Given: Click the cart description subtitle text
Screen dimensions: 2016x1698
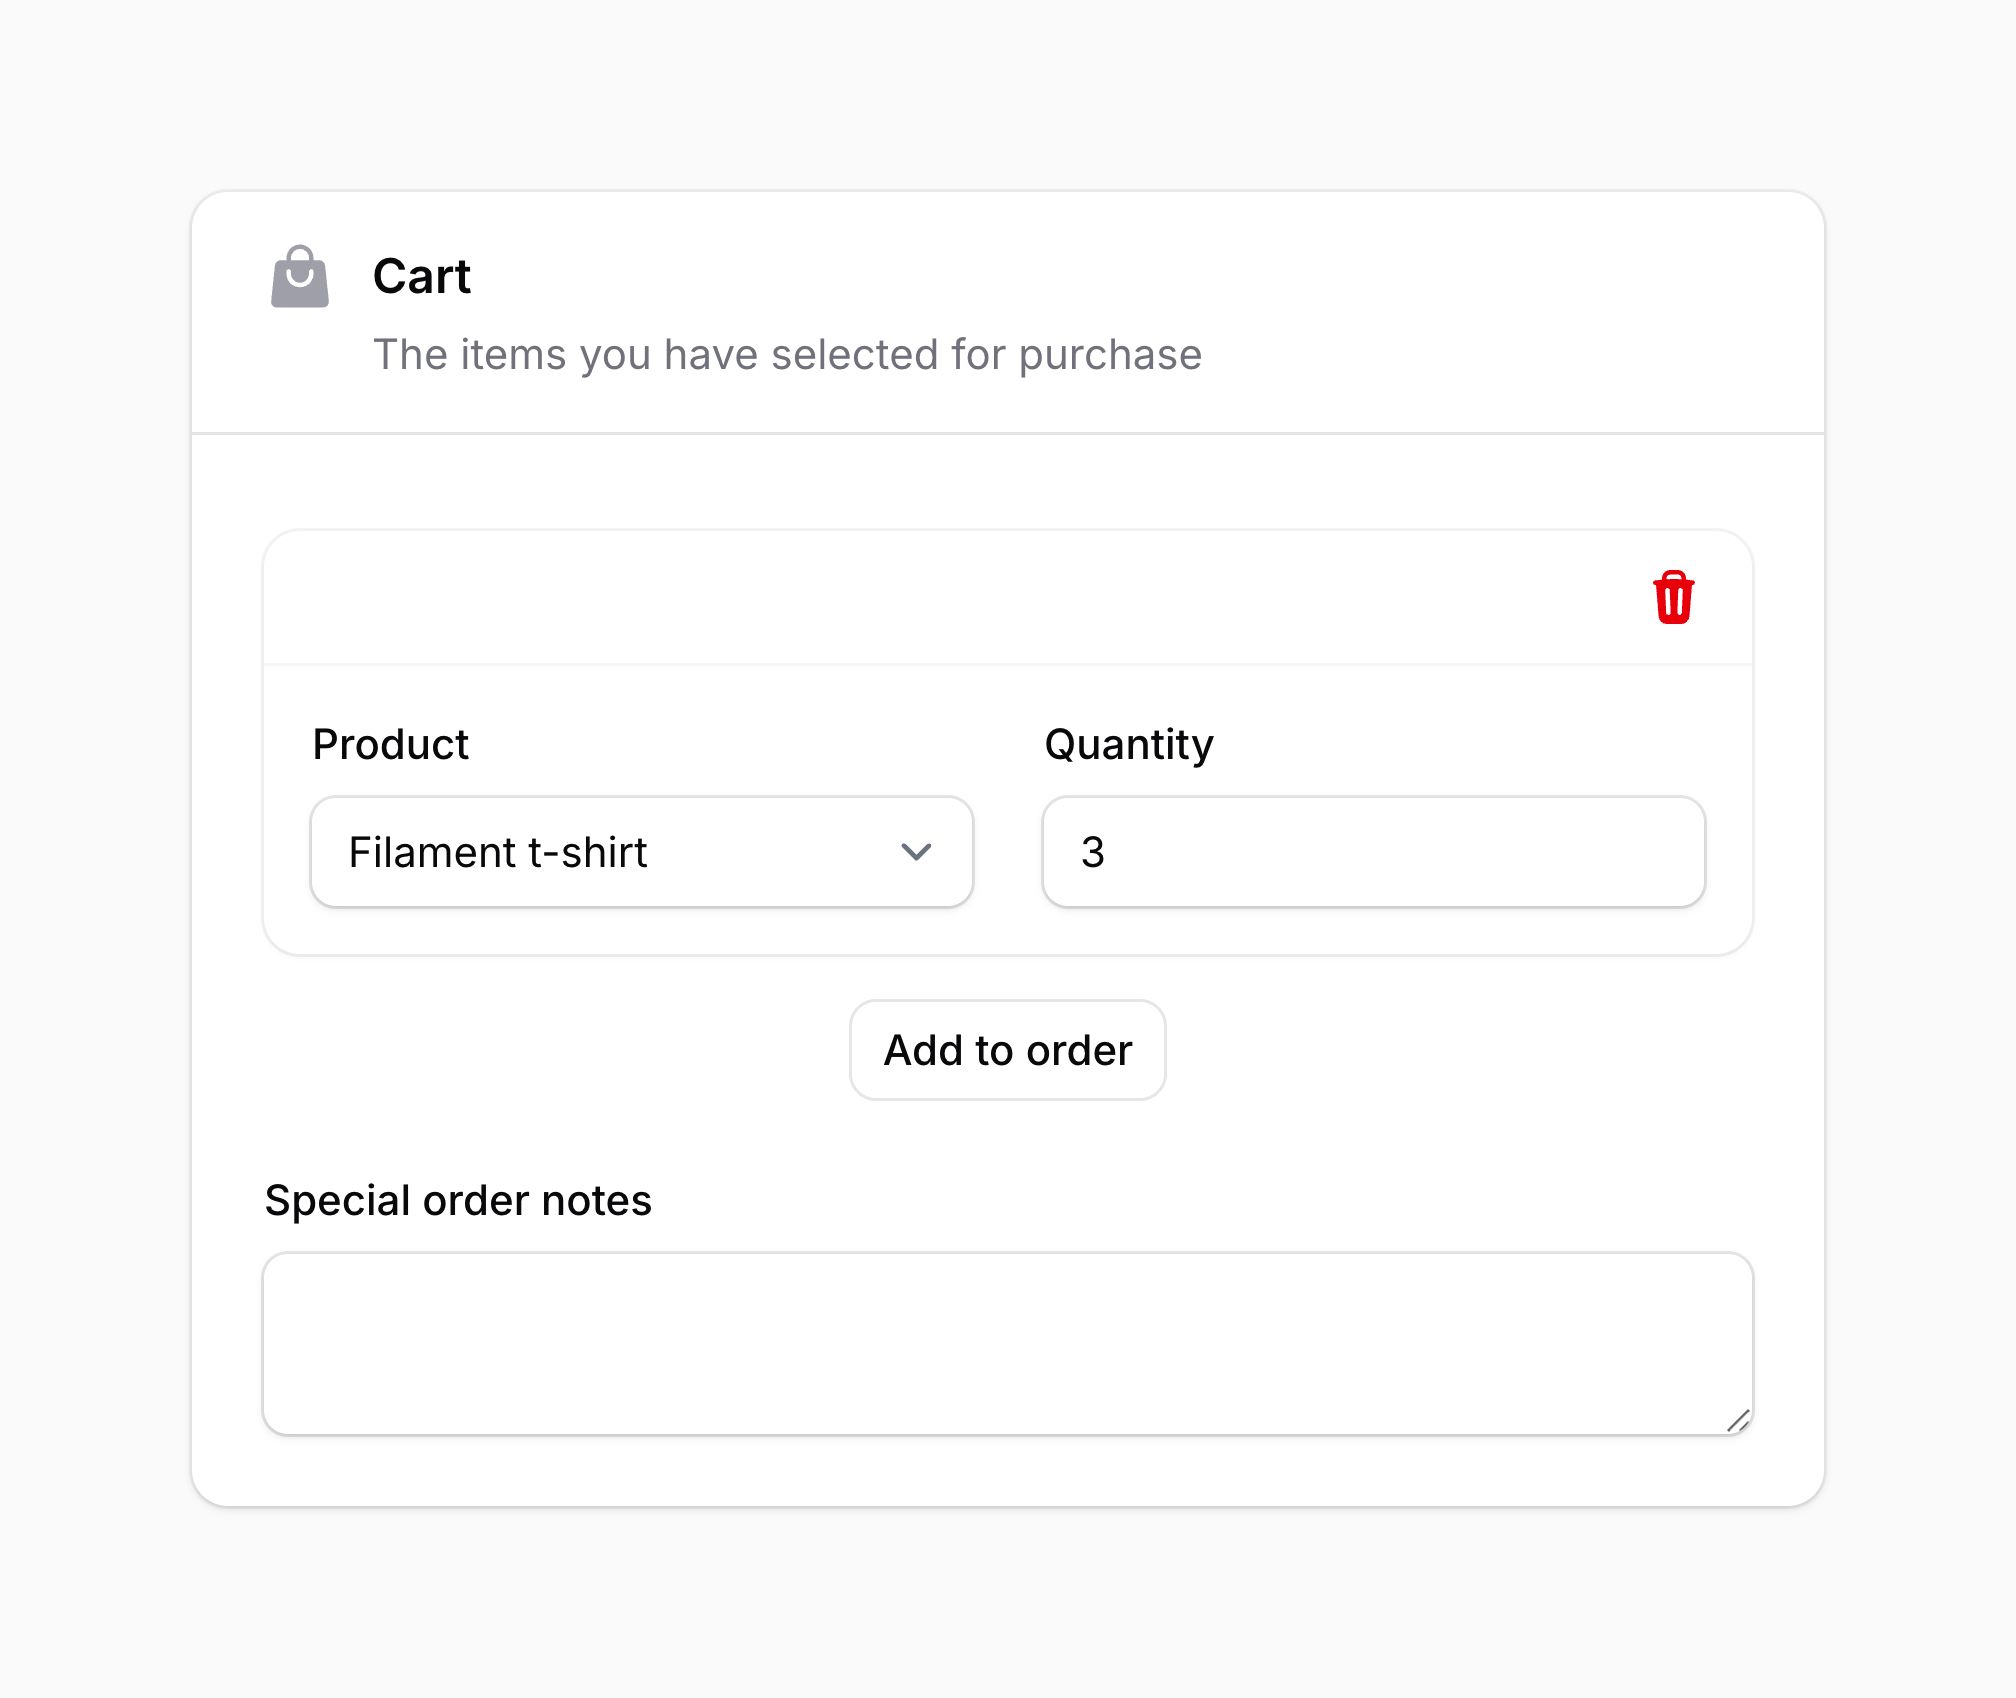Looking at the screenshot, I should 787,355.
